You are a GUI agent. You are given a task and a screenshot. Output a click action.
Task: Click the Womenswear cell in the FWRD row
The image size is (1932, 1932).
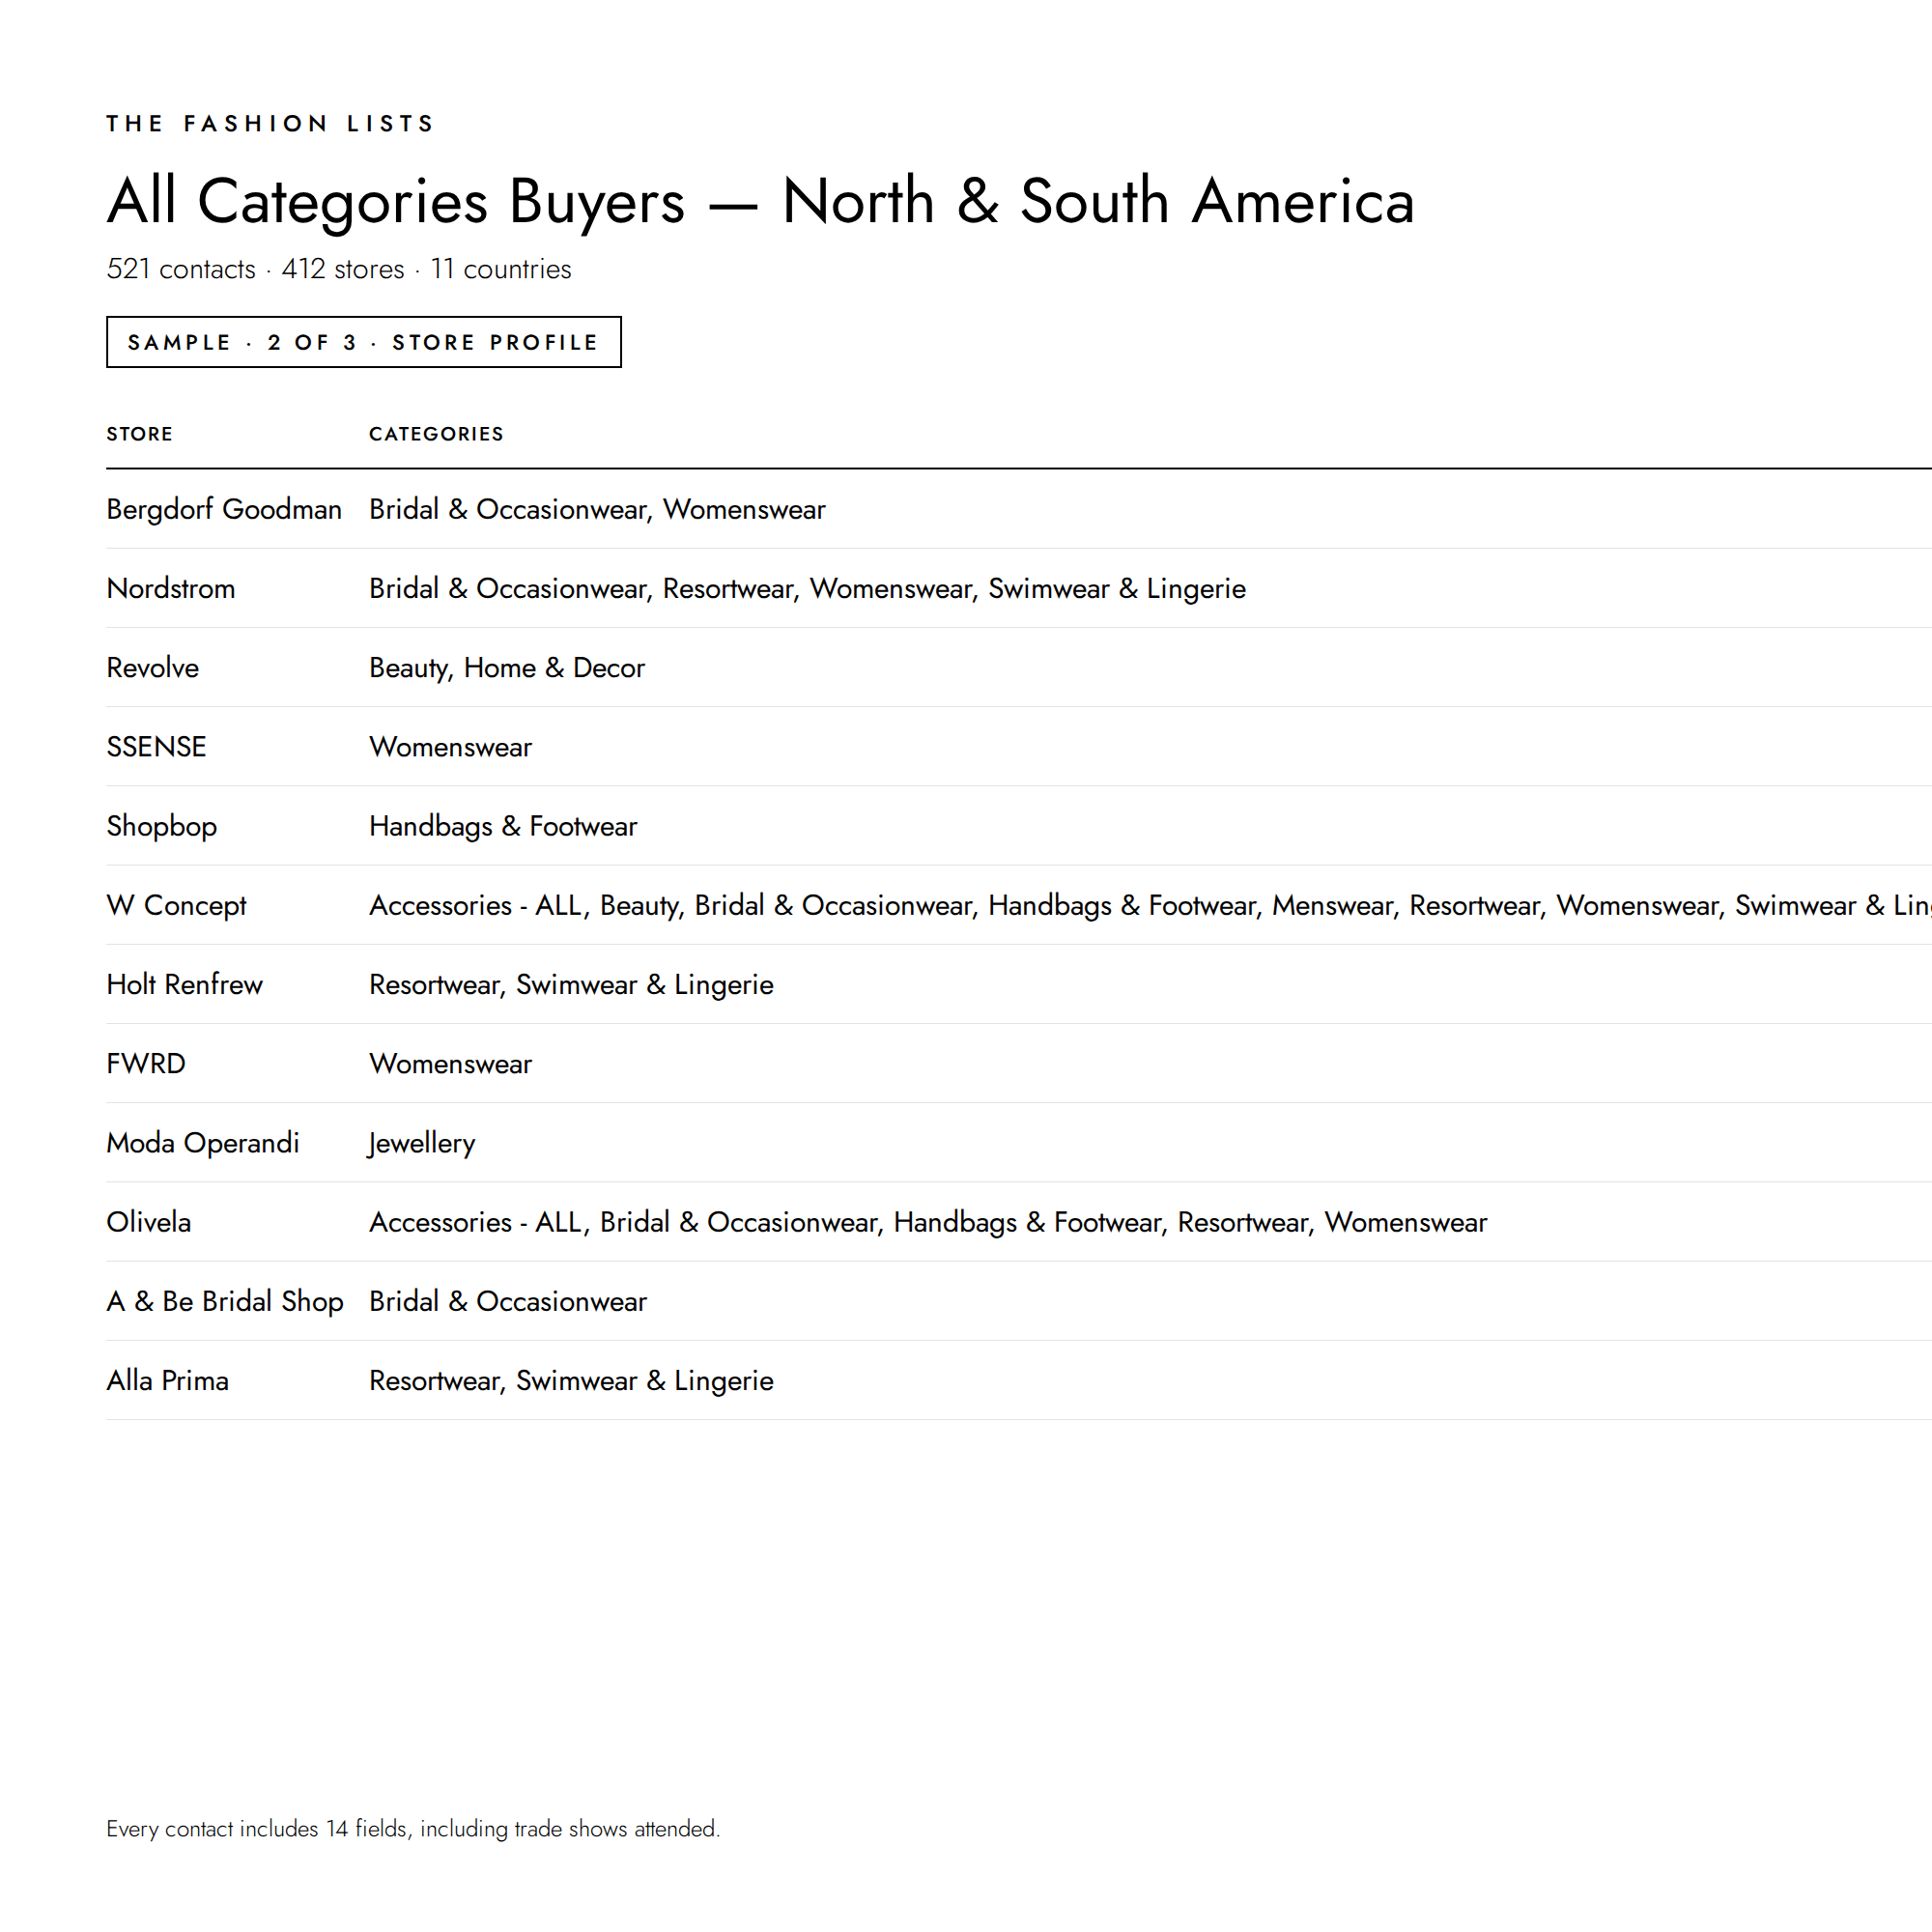pyautogui.click(x=450, y=1063)
